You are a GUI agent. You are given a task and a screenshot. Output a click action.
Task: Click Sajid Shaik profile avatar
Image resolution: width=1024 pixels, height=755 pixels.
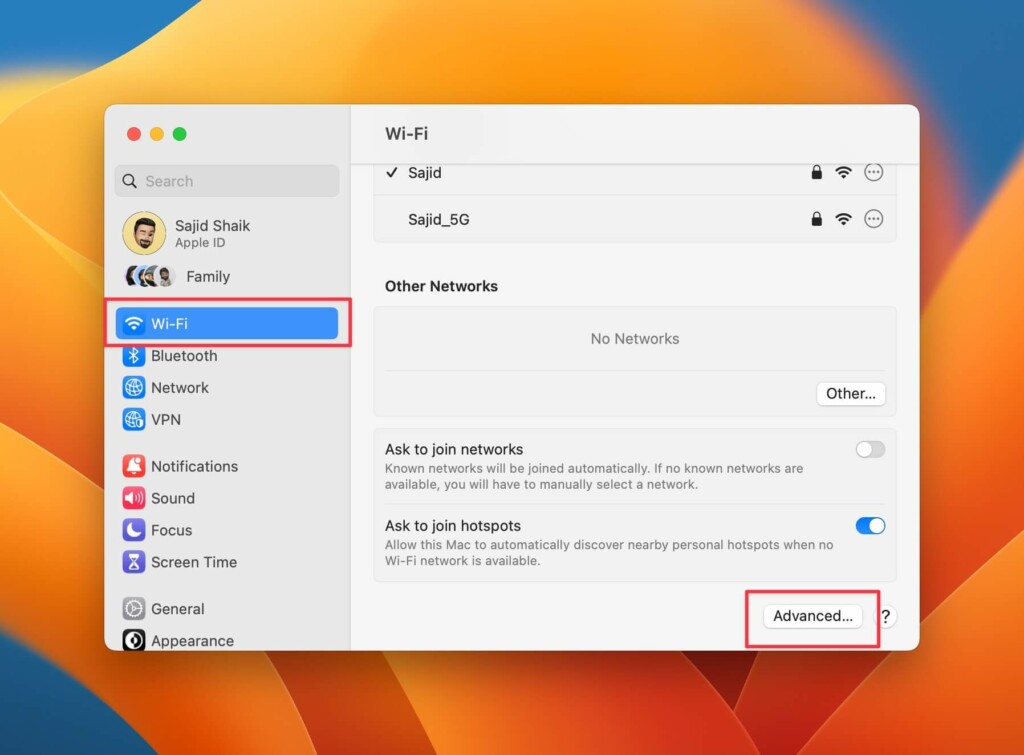coord(144,233)
